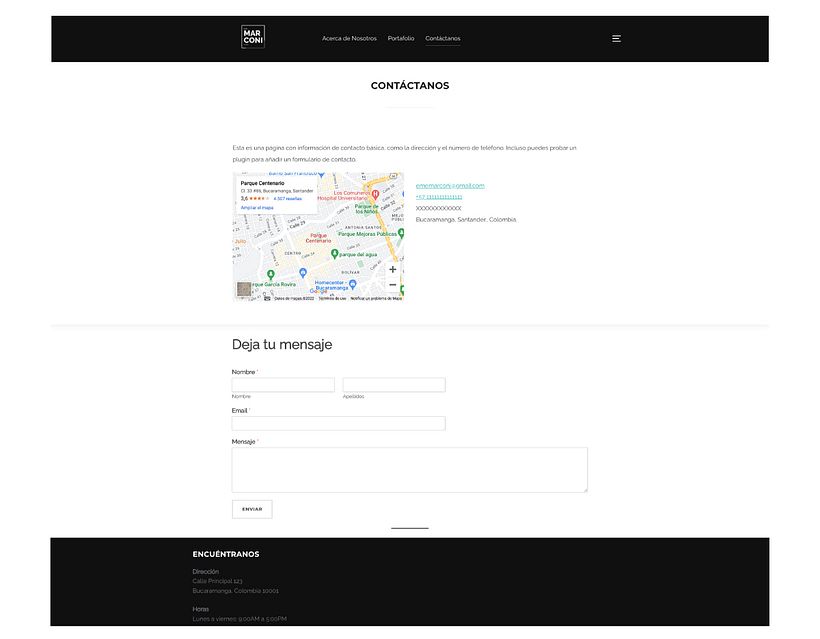
Task: Click the Ampliar el mapa link
Action: tap(257, 207)
